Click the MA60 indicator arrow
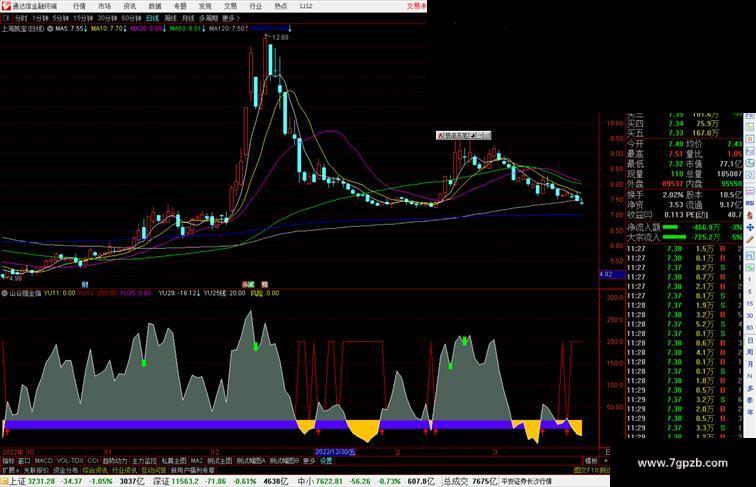This screenshot has height=487, width=756. (203, 29)
